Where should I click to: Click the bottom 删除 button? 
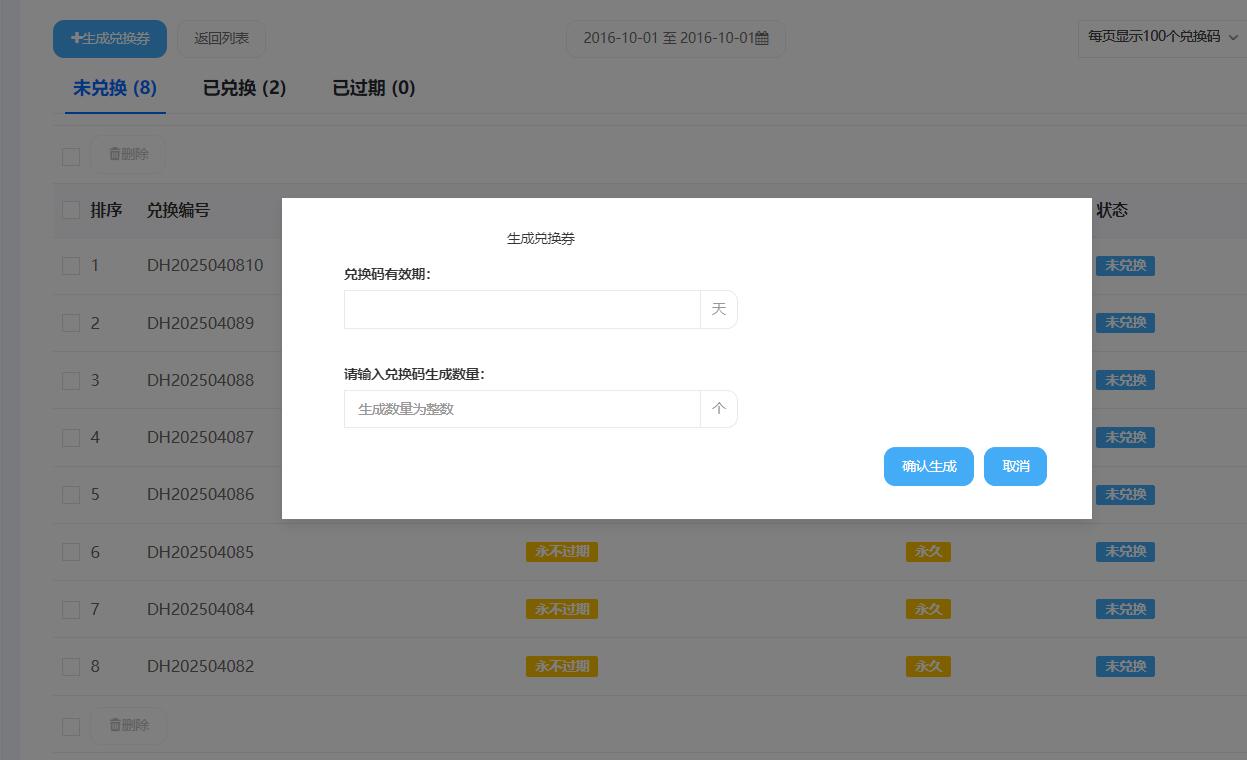click(x=128, y=725)
